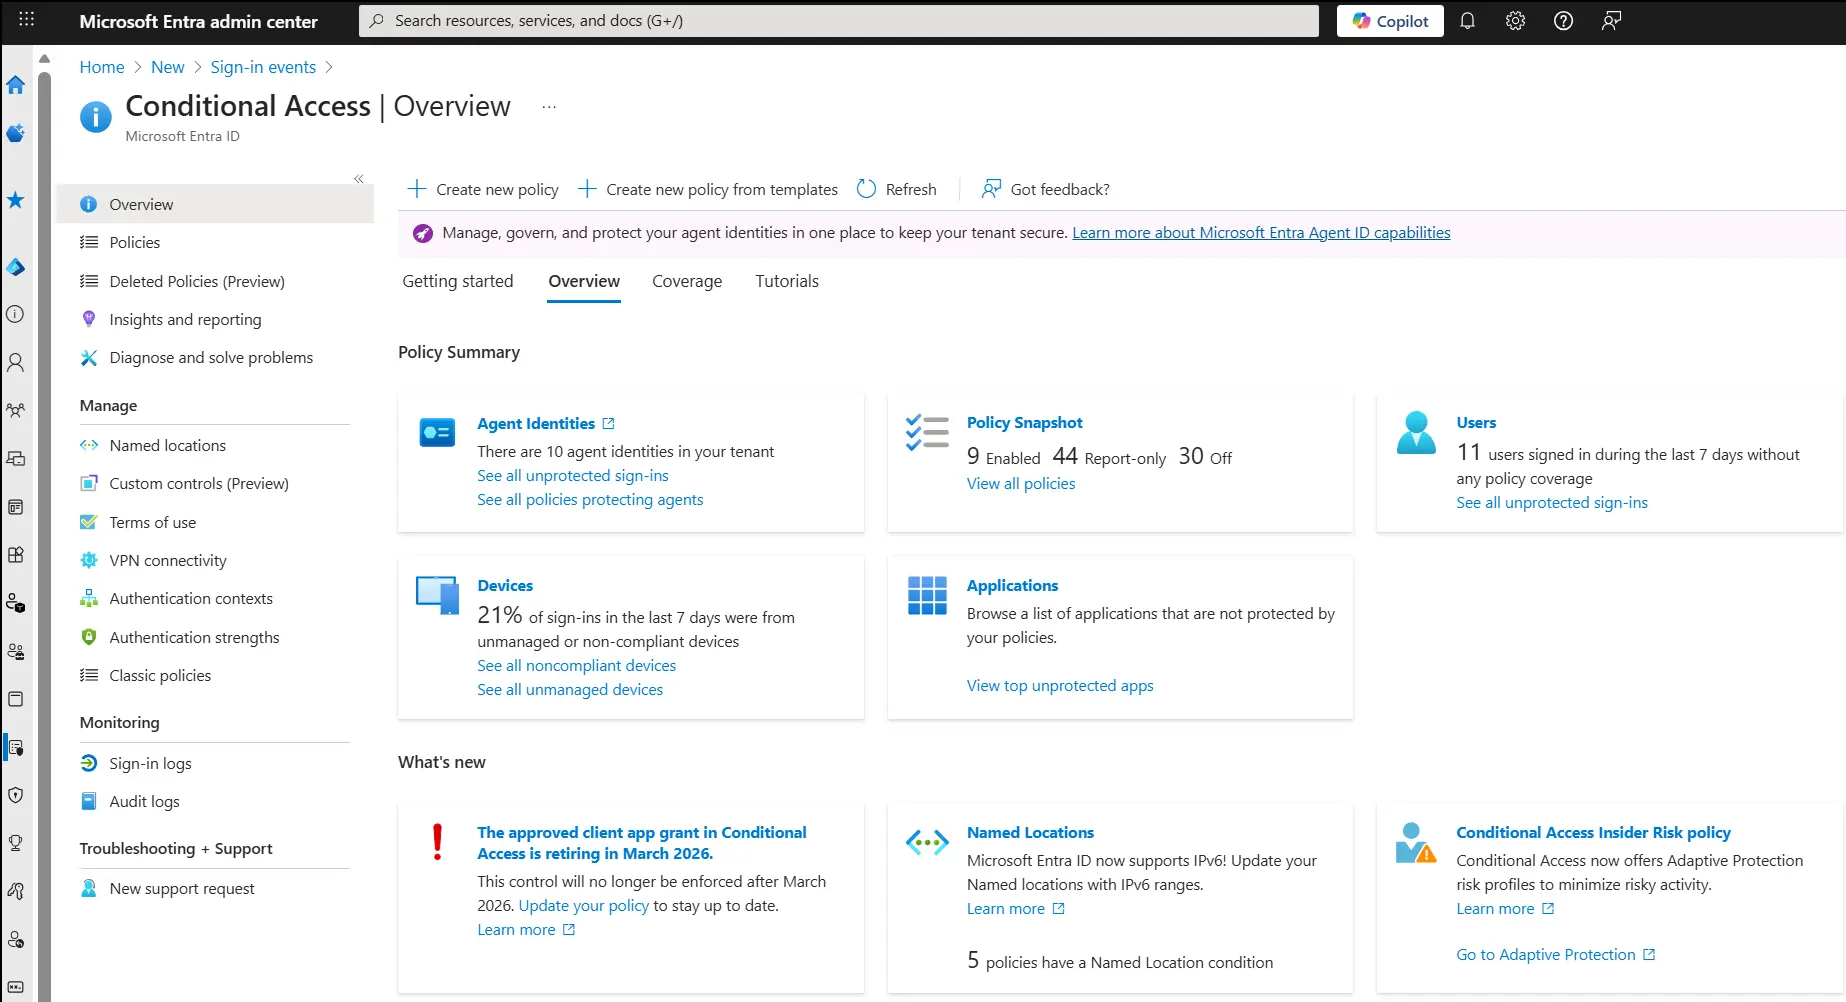
Task: Expand the Sign-in events breadcrumb chevron
Action: [329, 67]
